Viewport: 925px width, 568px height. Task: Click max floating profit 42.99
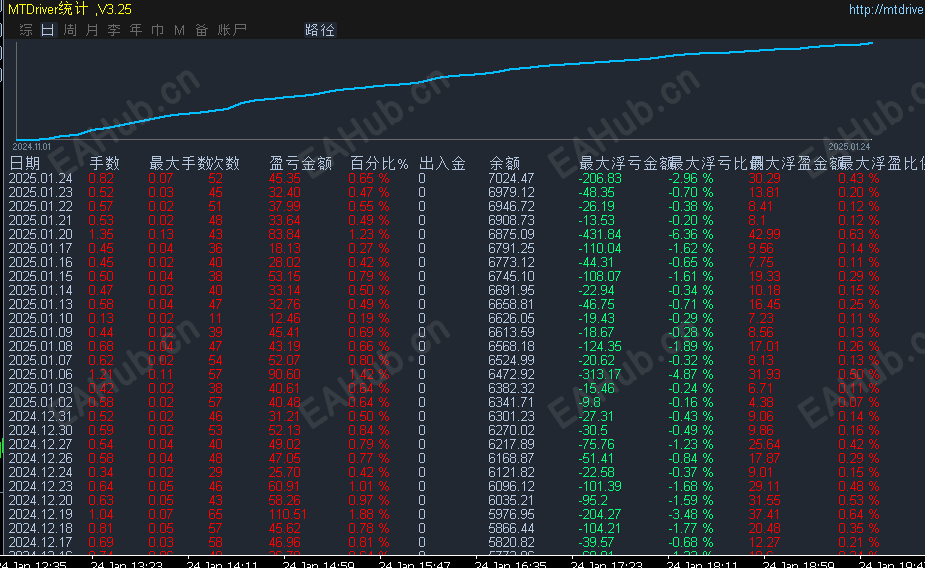(764, 234)
